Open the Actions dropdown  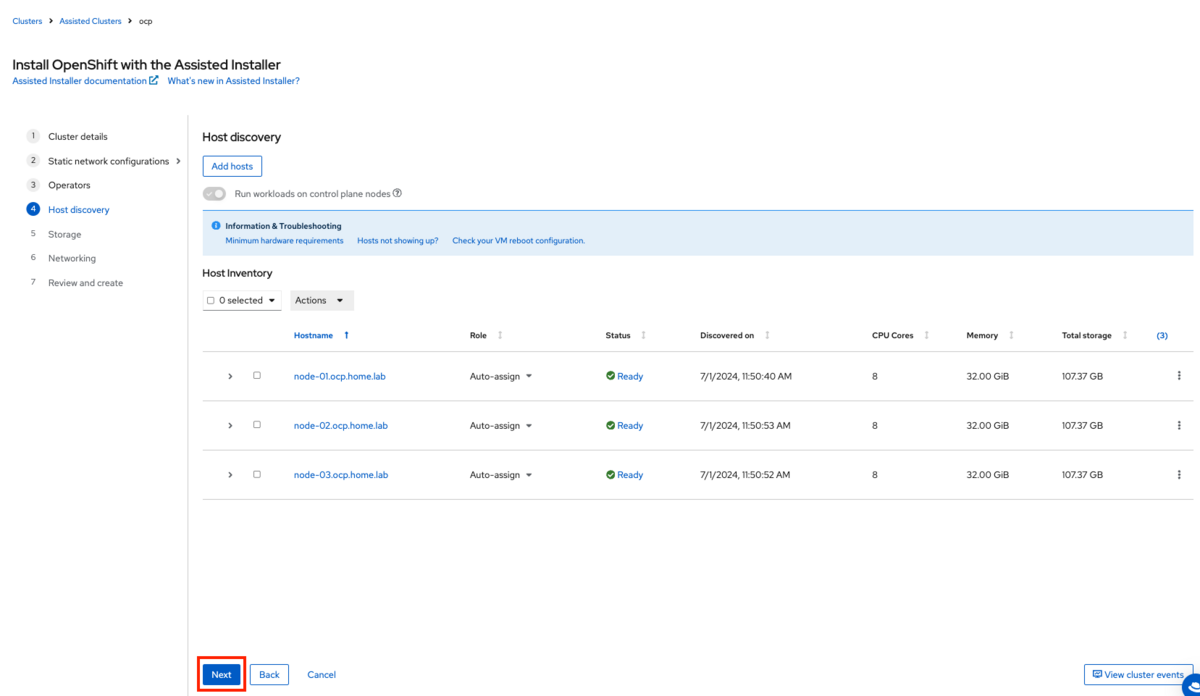pos(322,300)
